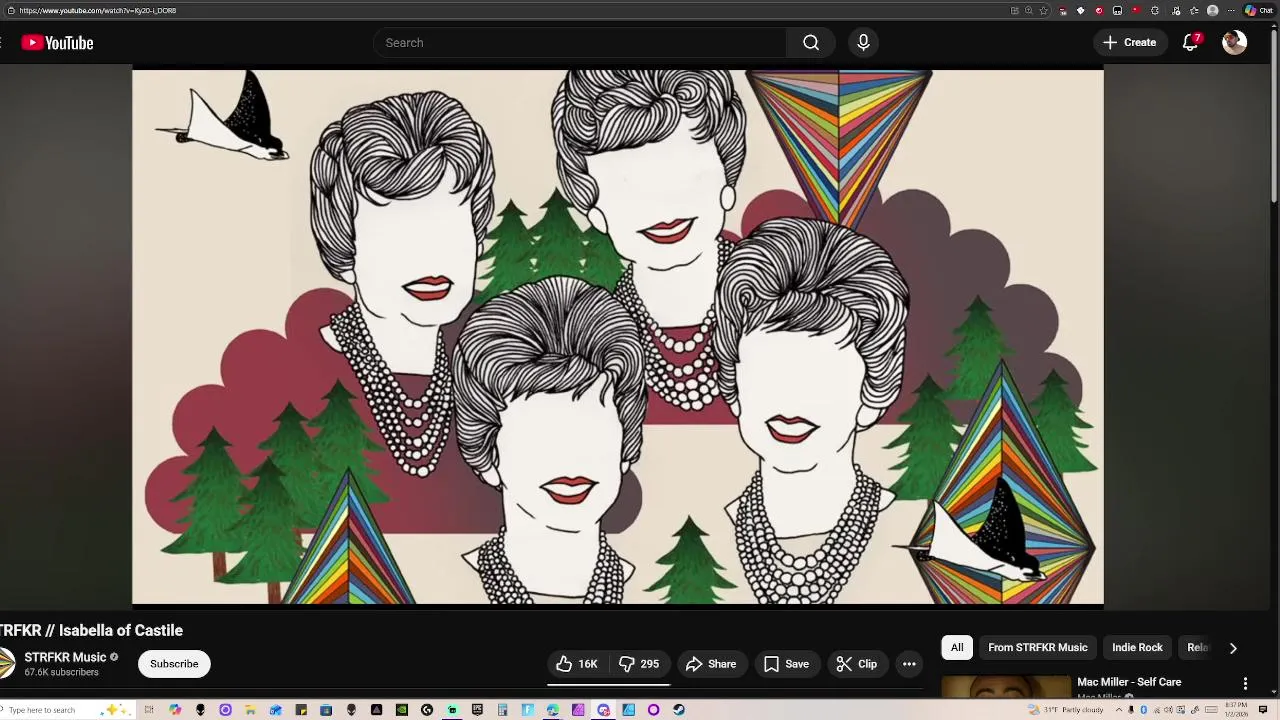
Task: Show hidden system tray icons
Action: coord(1119,710)
